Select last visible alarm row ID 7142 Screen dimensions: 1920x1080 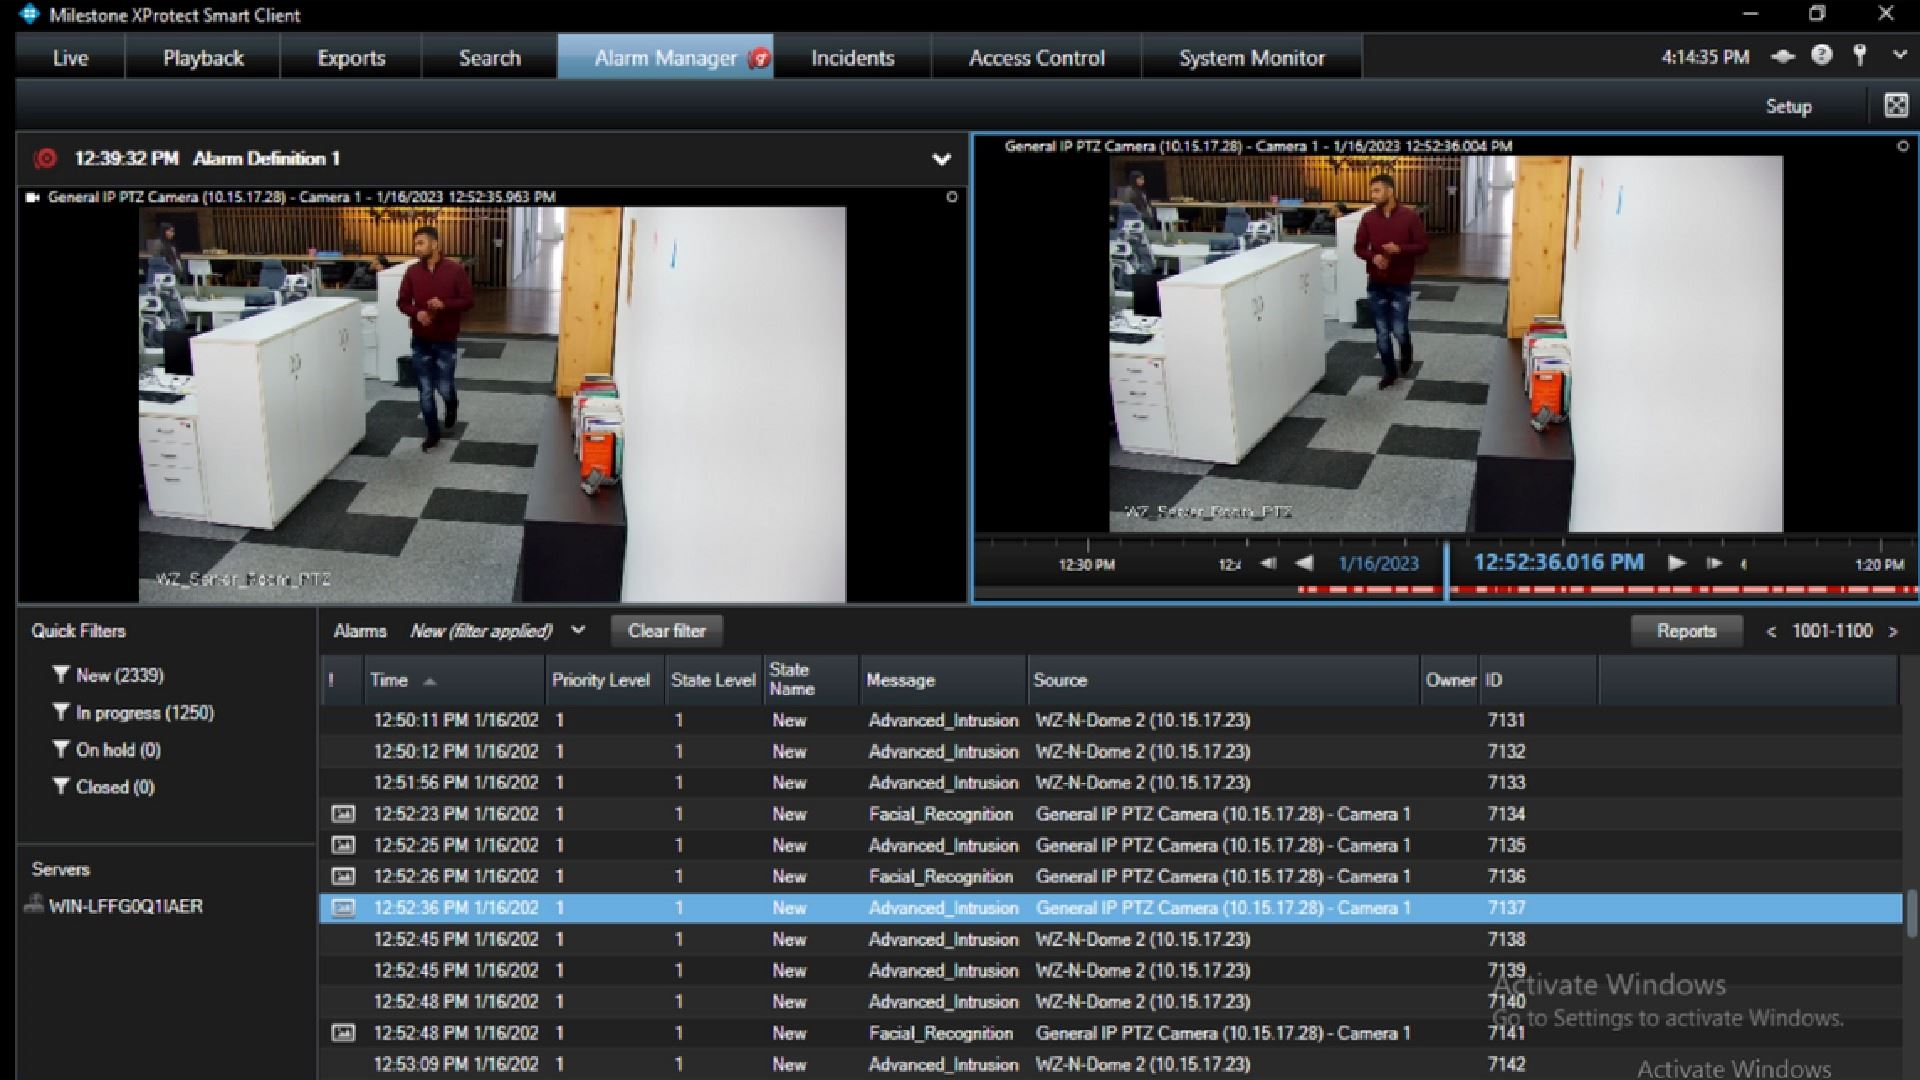1110,1064
